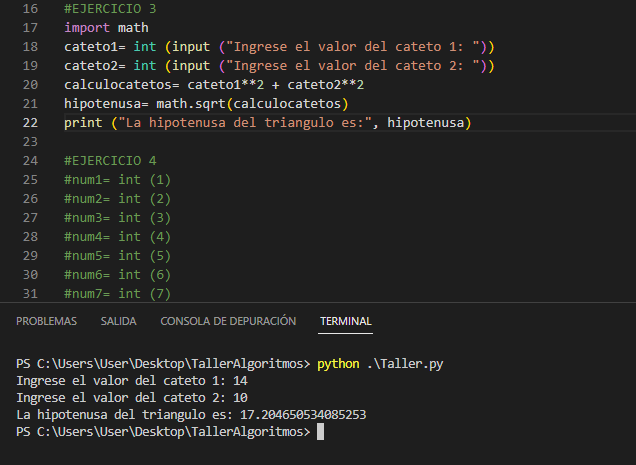Click the python .\Taller.py command in terminal
The image size is (636, 465).
tap(380, 364)
